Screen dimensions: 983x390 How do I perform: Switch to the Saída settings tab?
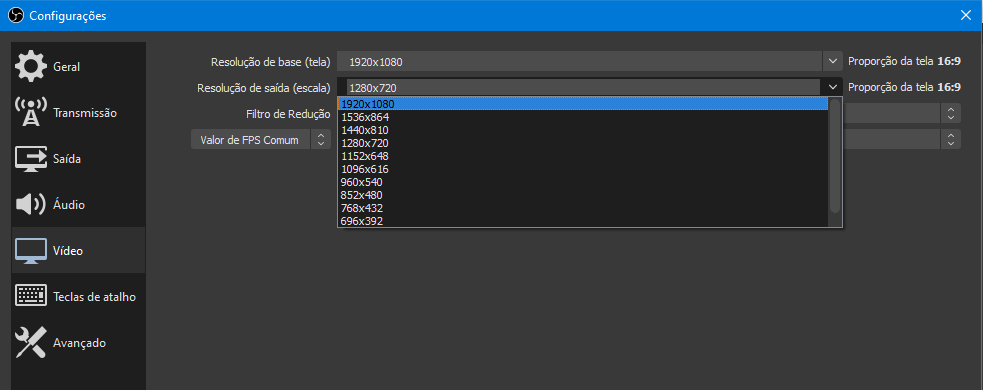pyautogui.click(x=78, y=159)
